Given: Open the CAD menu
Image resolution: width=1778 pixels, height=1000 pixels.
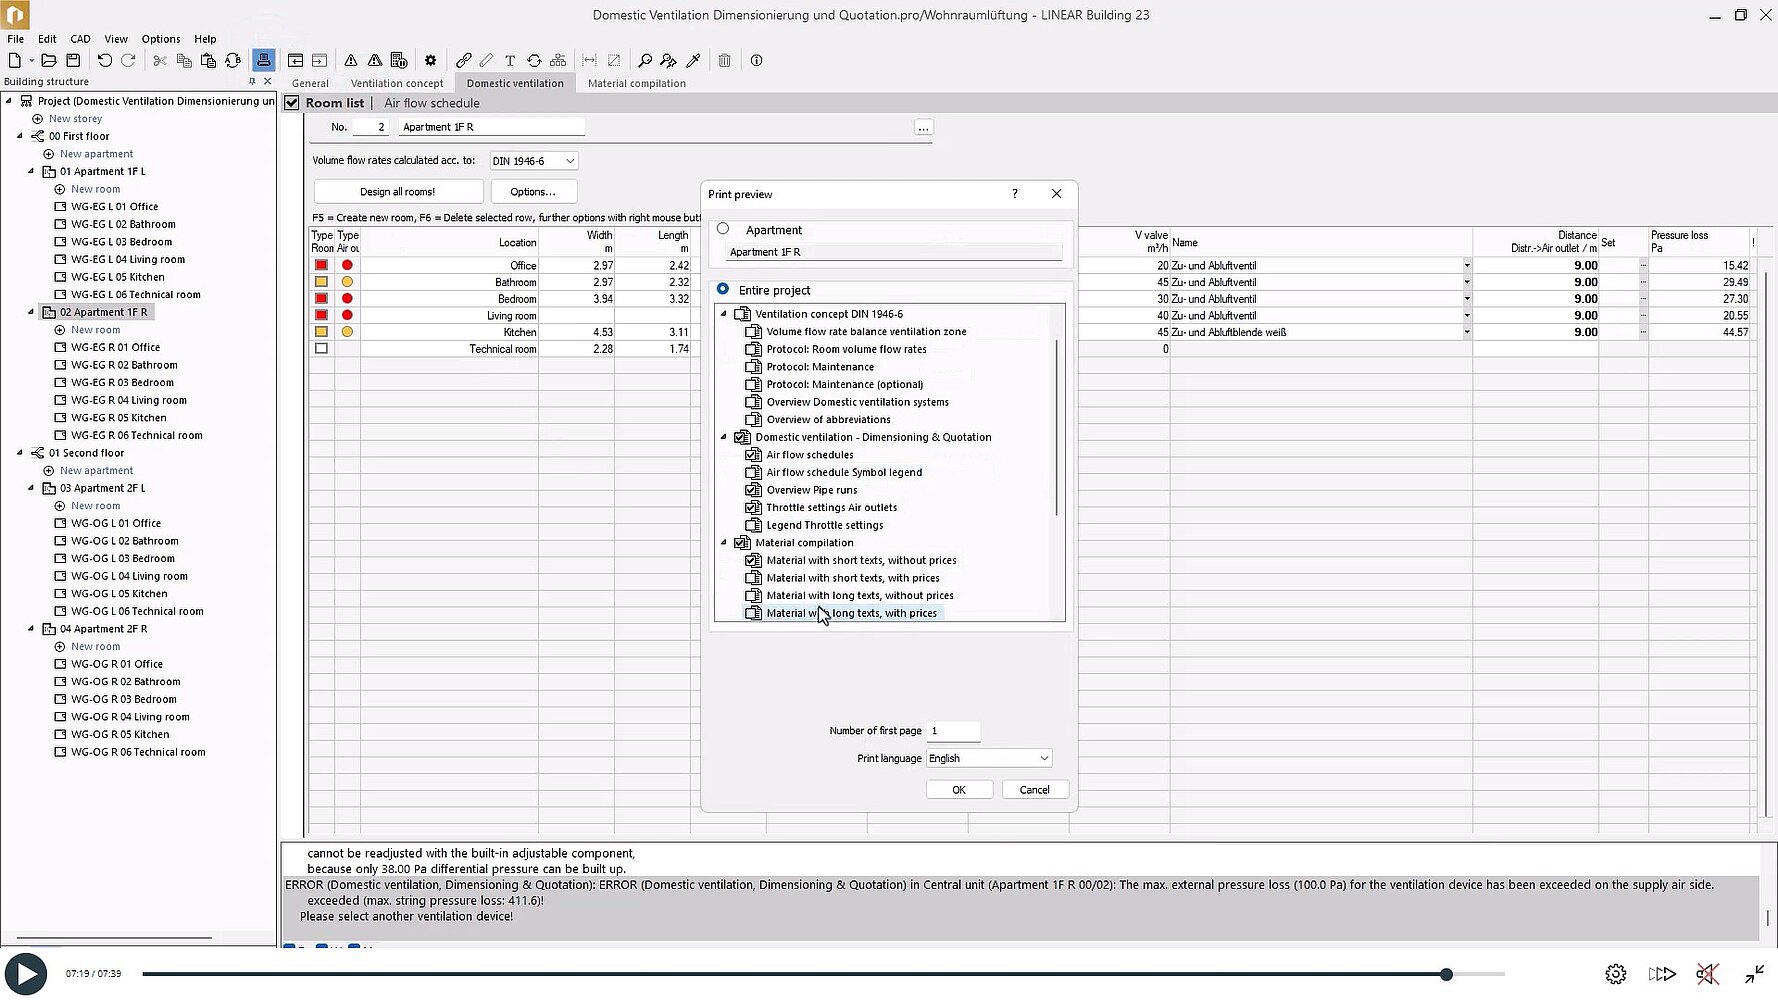Looking at the screenshot, I should click(x=80, y=39).
